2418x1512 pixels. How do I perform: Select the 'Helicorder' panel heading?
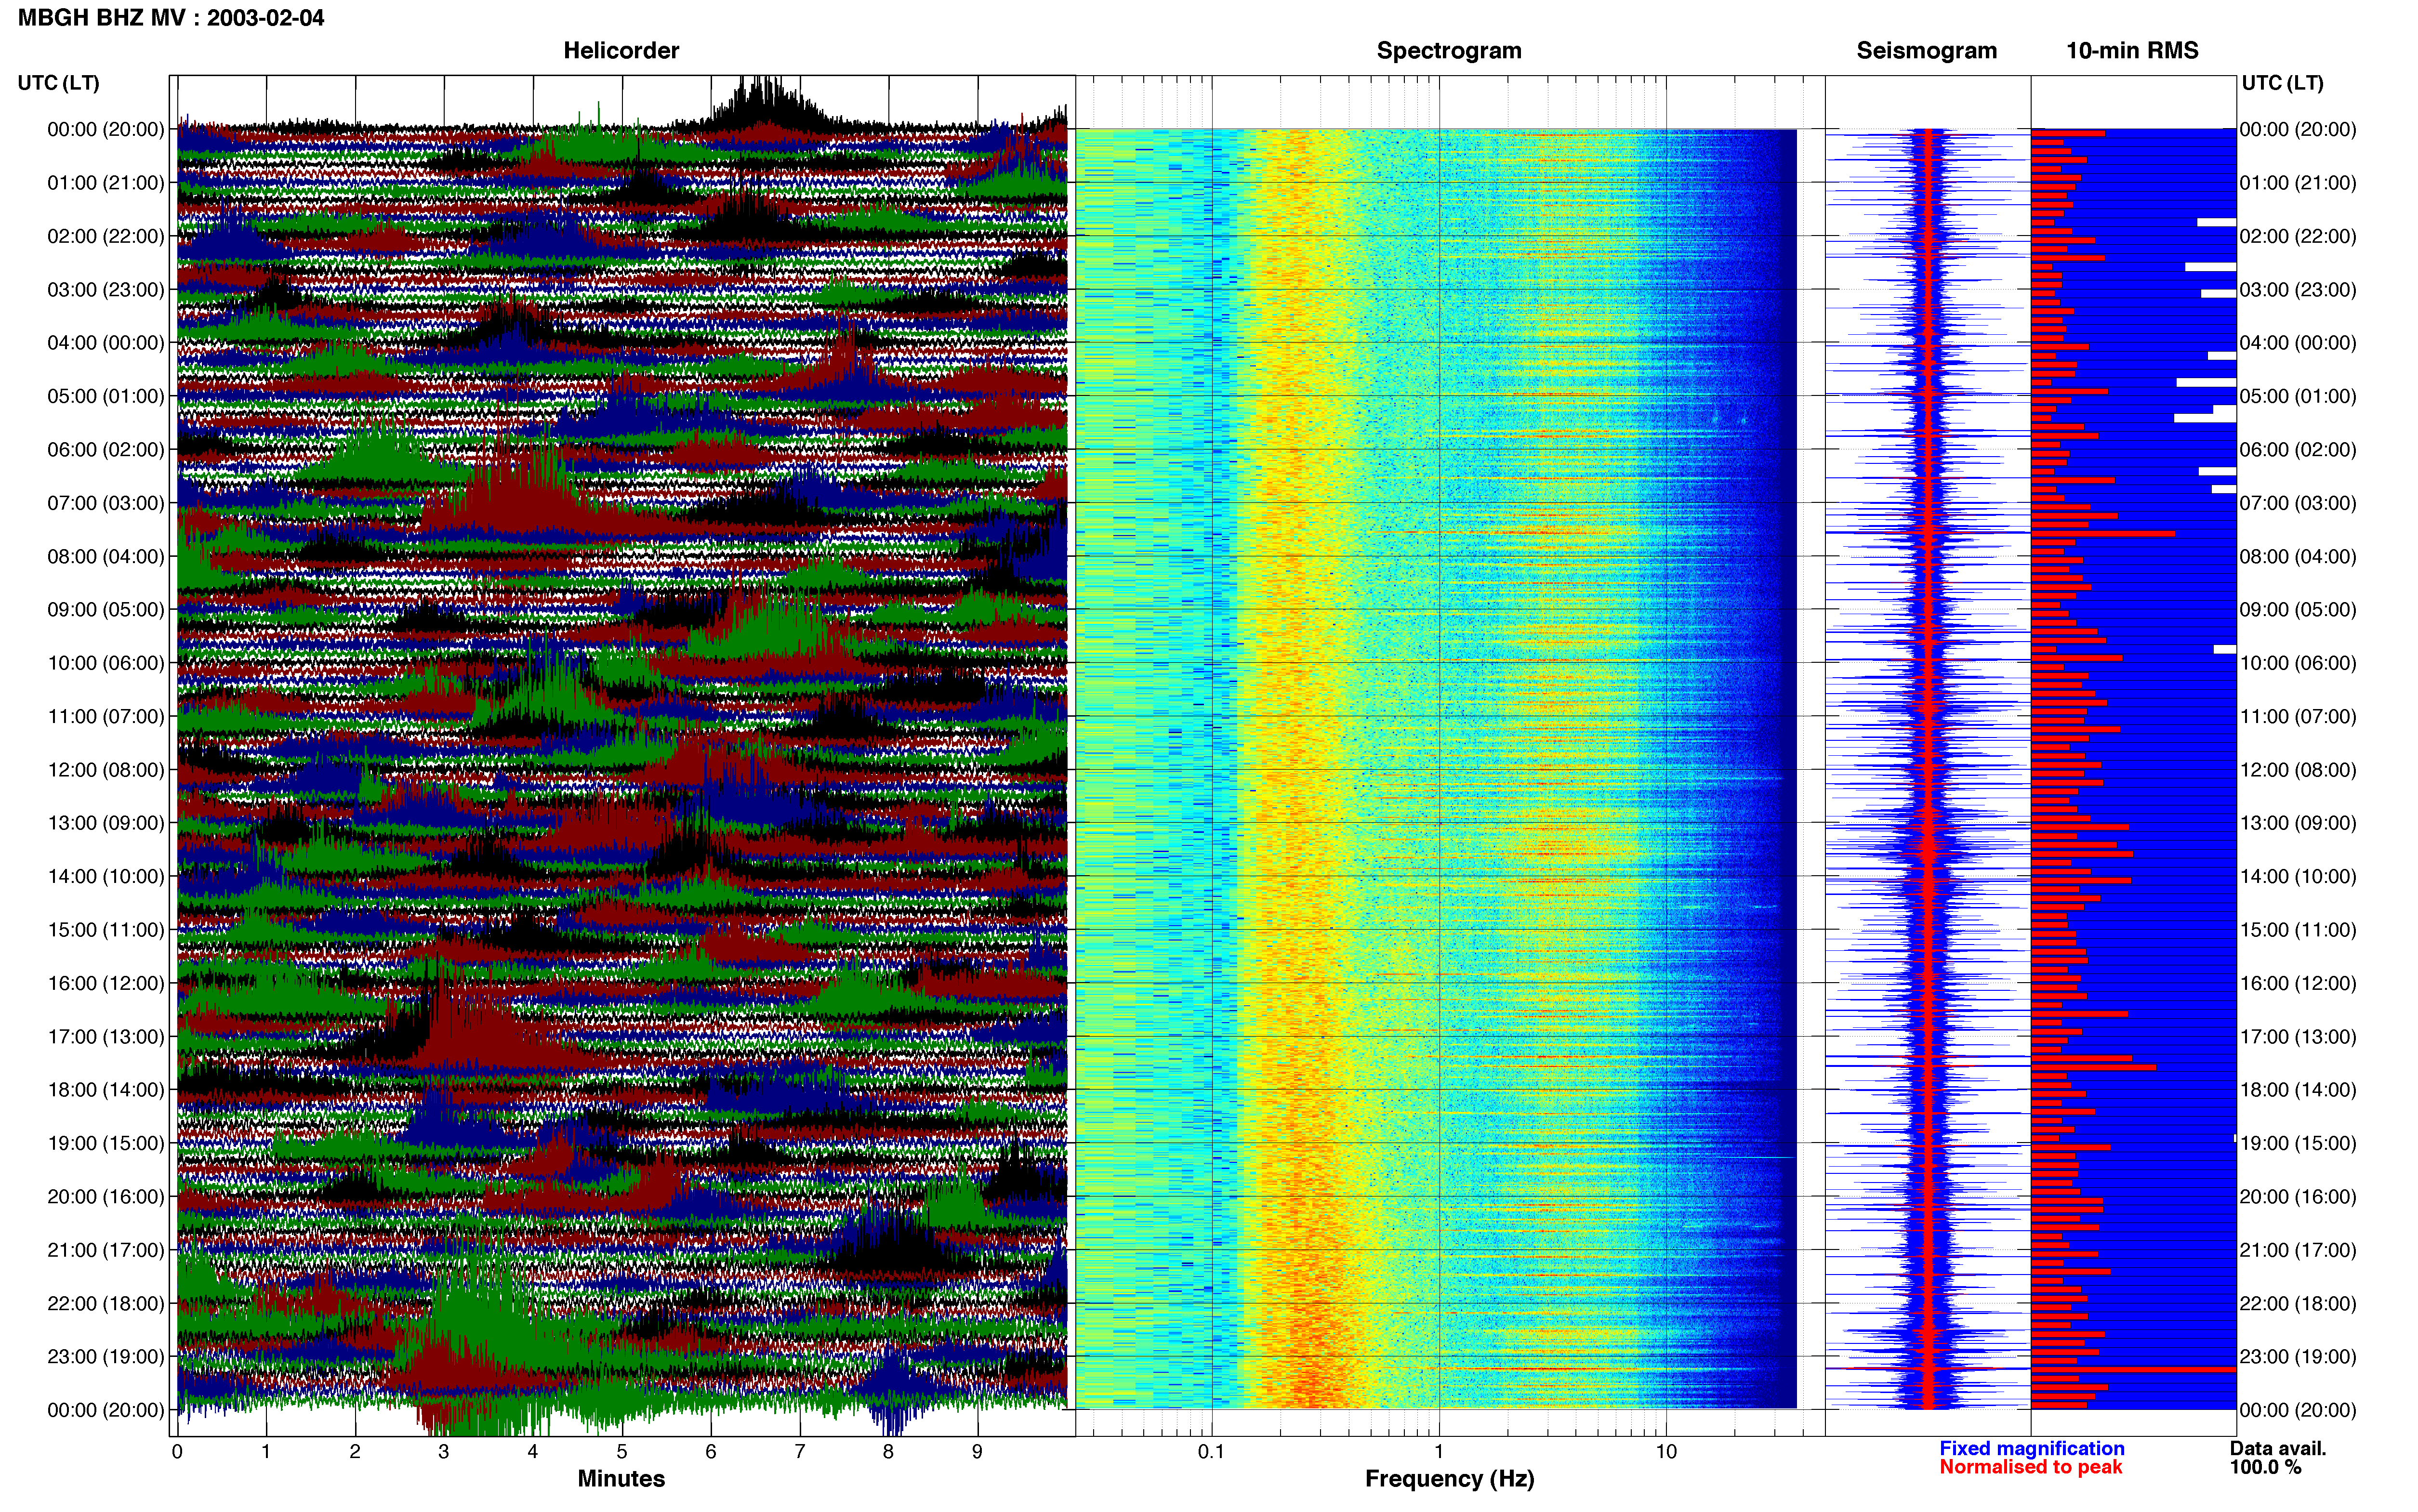(x=621, y=51)
